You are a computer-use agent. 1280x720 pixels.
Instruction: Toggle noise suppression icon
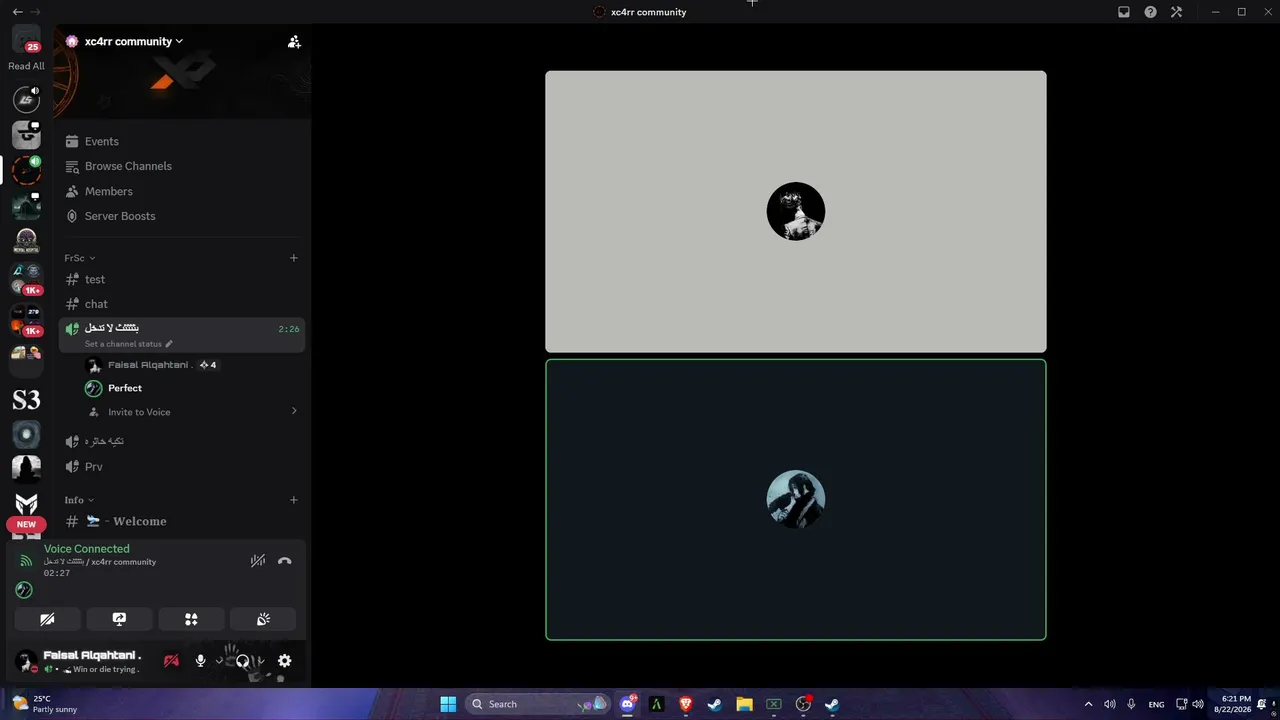coord(258,561)
